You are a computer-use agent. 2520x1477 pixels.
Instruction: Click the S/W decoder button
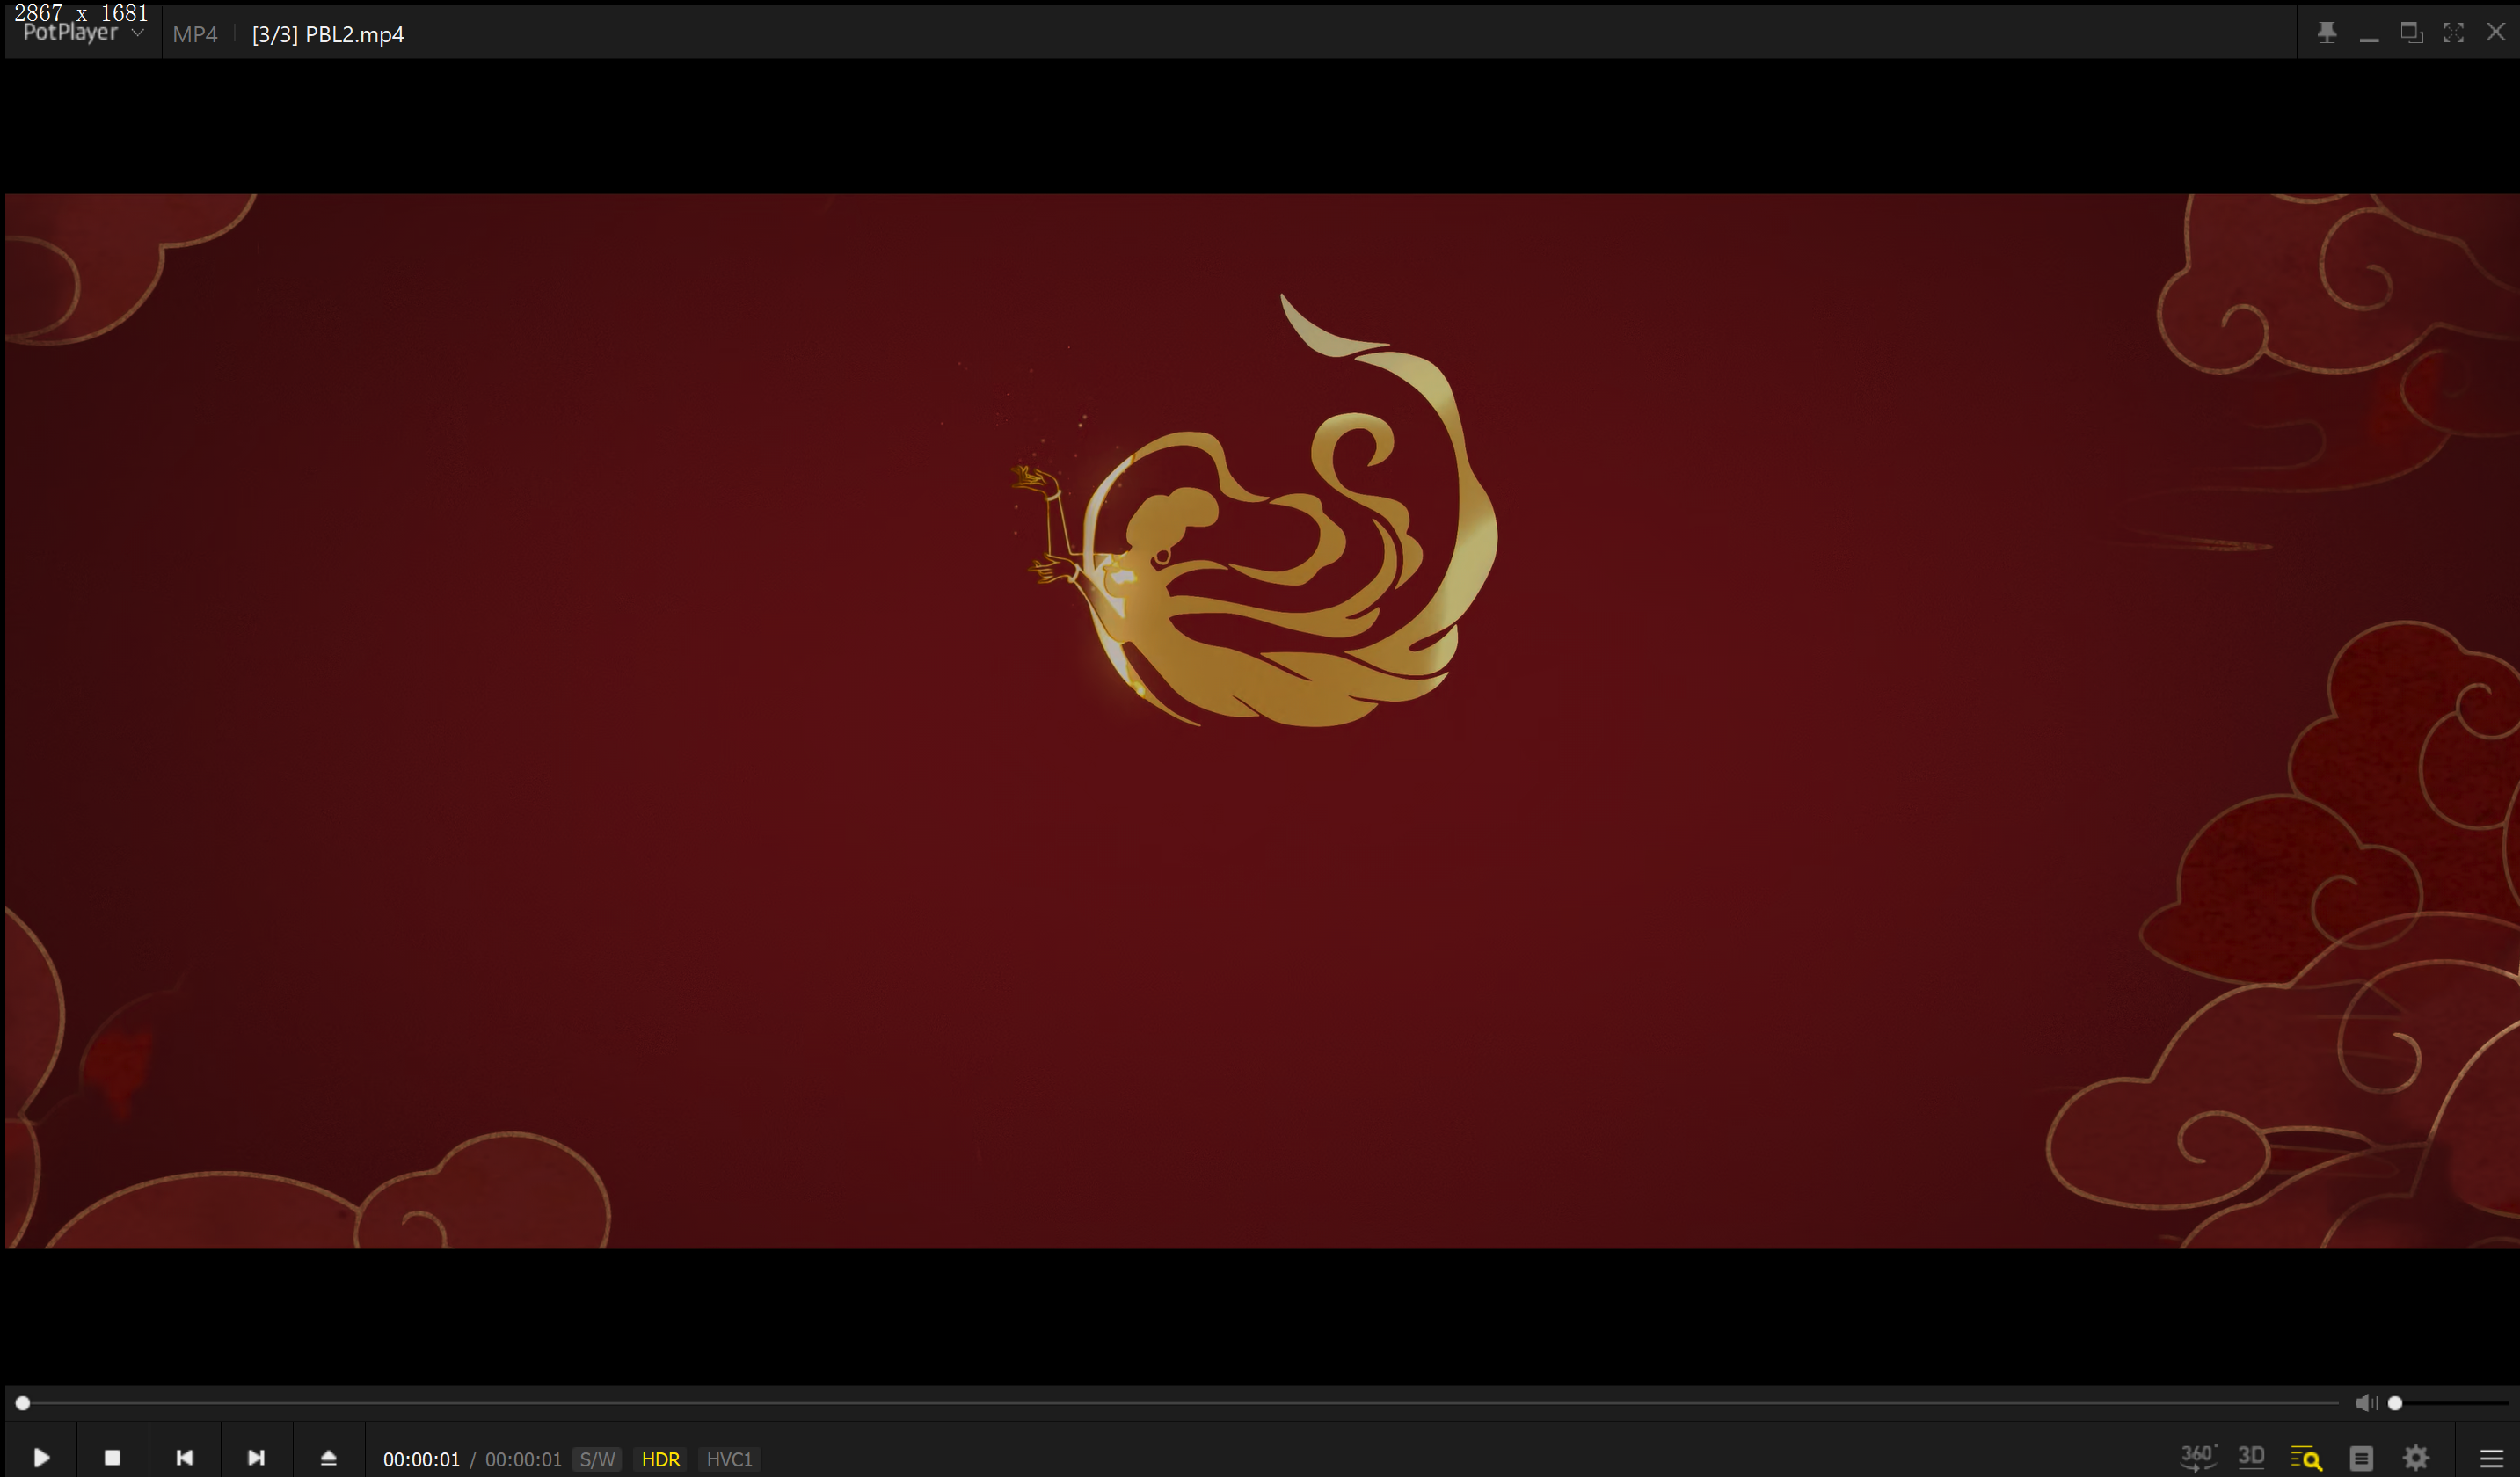coord(597,1459)
